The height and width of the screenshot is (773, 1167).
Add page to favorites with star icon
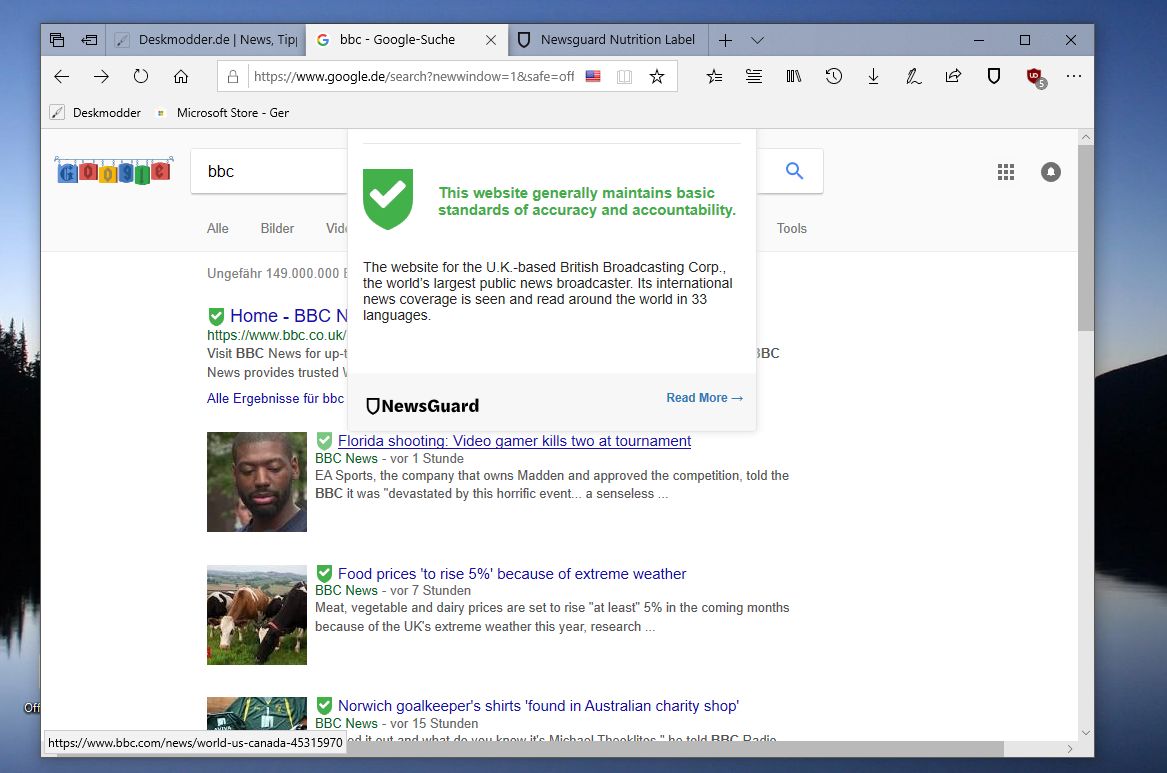coord(657,76)
